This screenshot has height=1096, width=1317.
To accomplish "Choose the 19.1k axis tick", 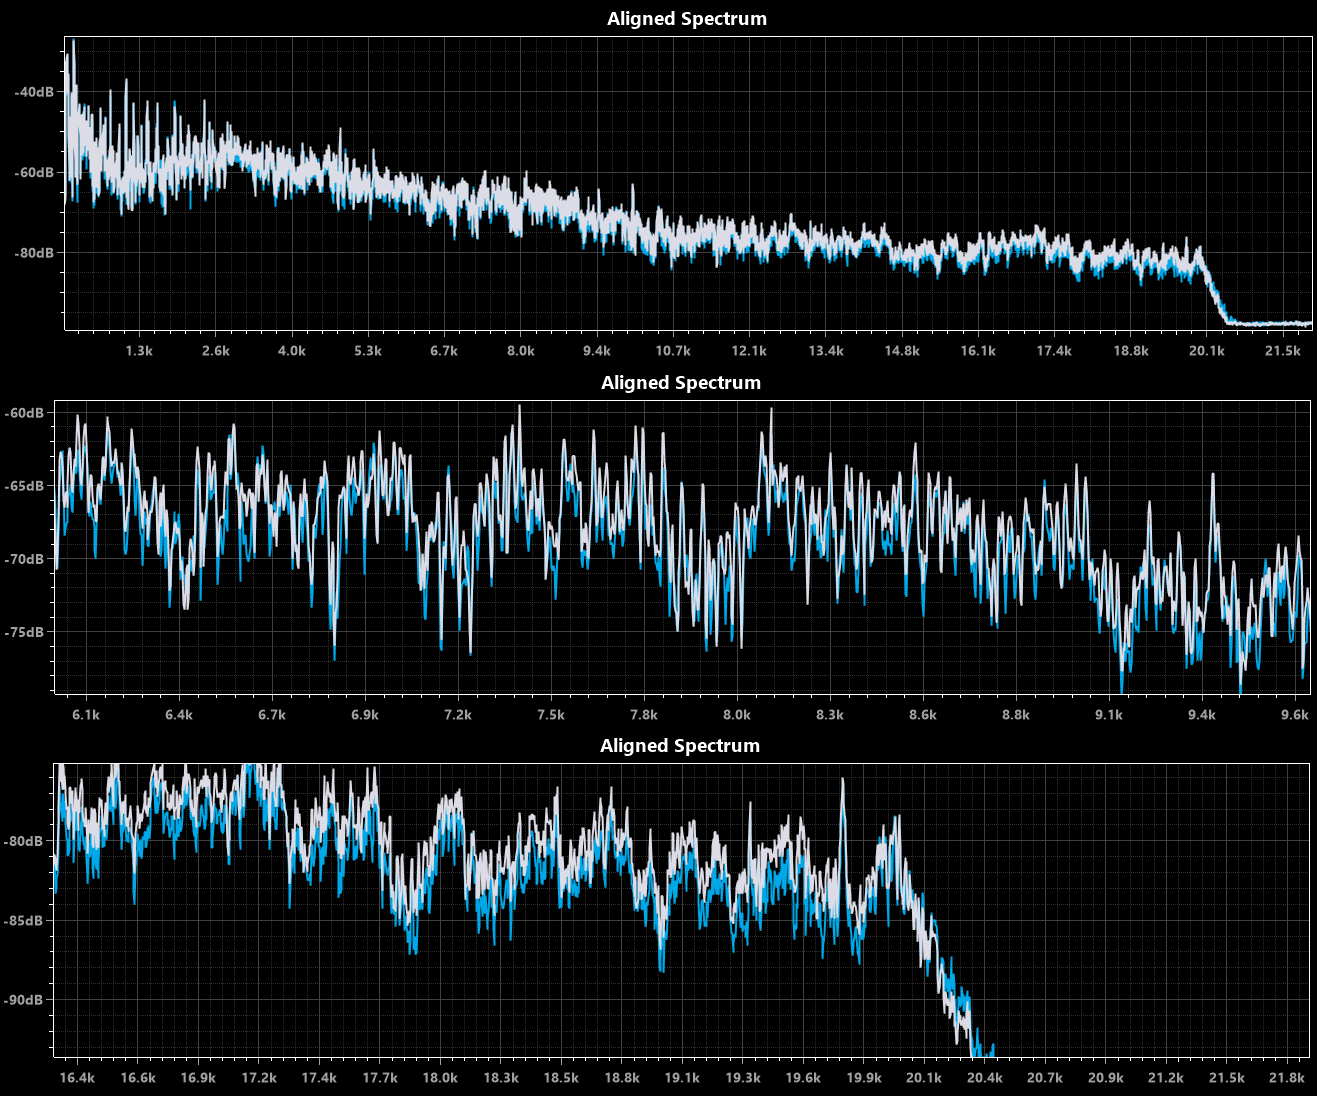I will point(682,1078).
